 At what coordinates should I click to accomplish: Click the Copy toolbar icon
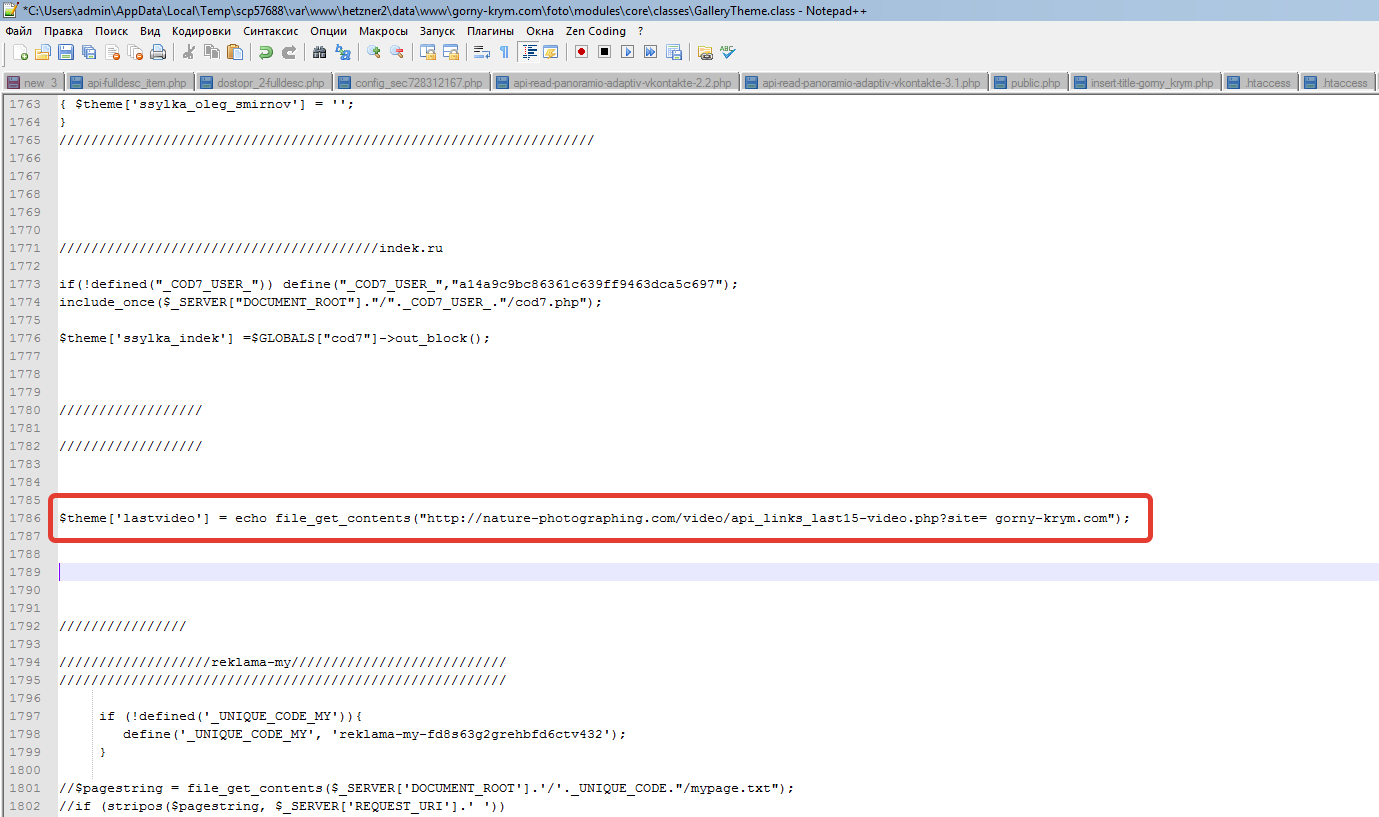(211, 52)
